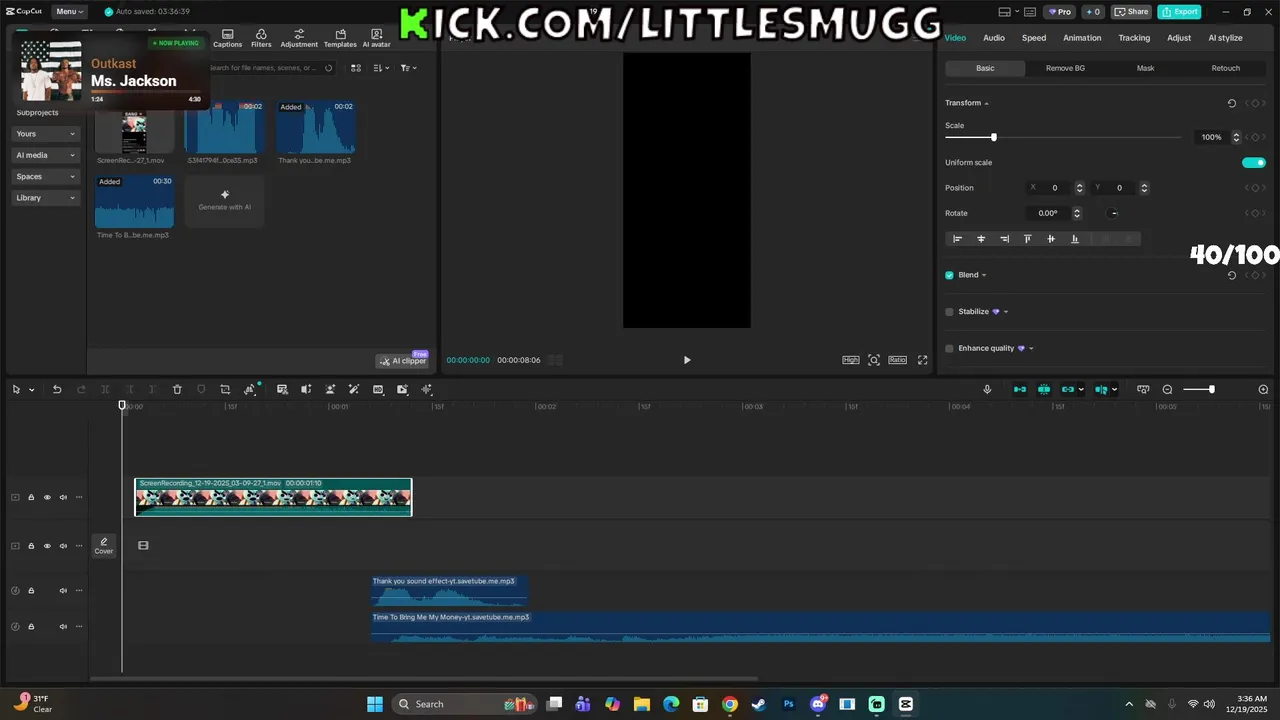Undo with the undo arrow in timeline toolbar
Screen dimensions: 1280x720
pos(57,389)
